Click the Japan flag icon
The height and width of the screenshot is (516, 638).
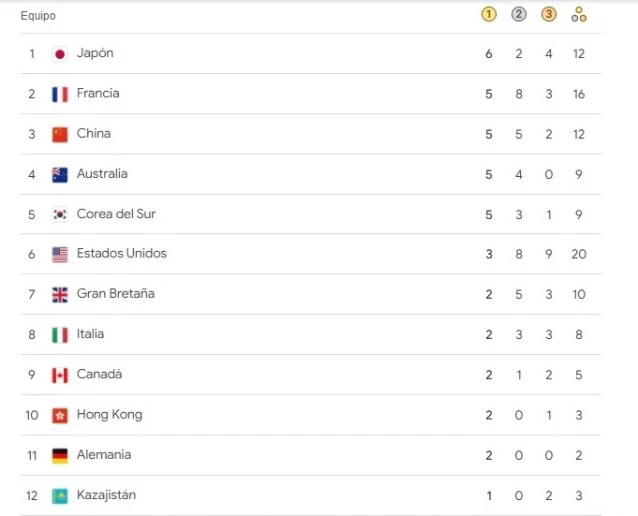pos(60,54)
